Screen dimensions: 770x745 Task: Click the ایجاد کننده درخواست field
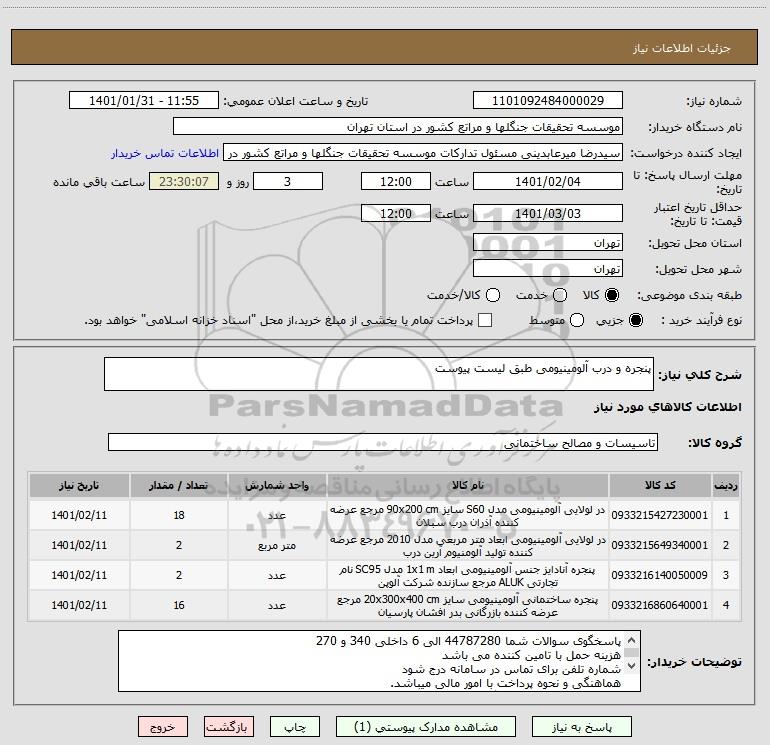pyautogui.click(x=423, y=153)
